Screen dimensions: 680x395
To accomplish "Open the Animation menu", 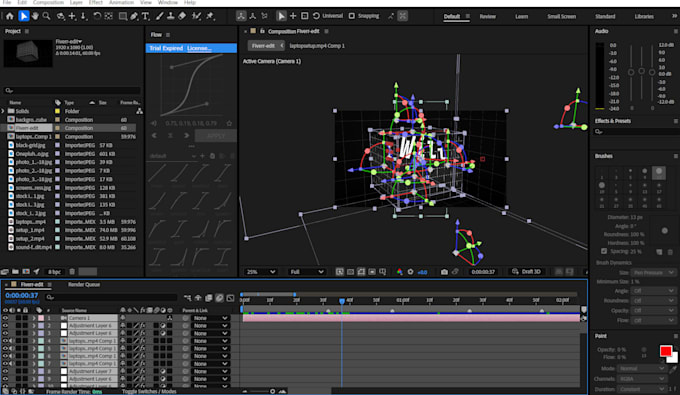I will 121,3.
